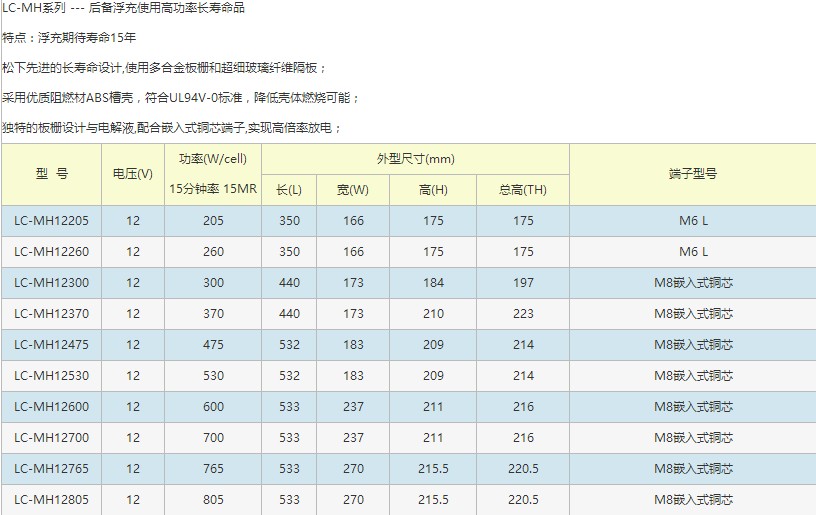Click voltage 12 in LC-MH12205 row
This screenshot has width=816, height=515.
tap(133, 221)
